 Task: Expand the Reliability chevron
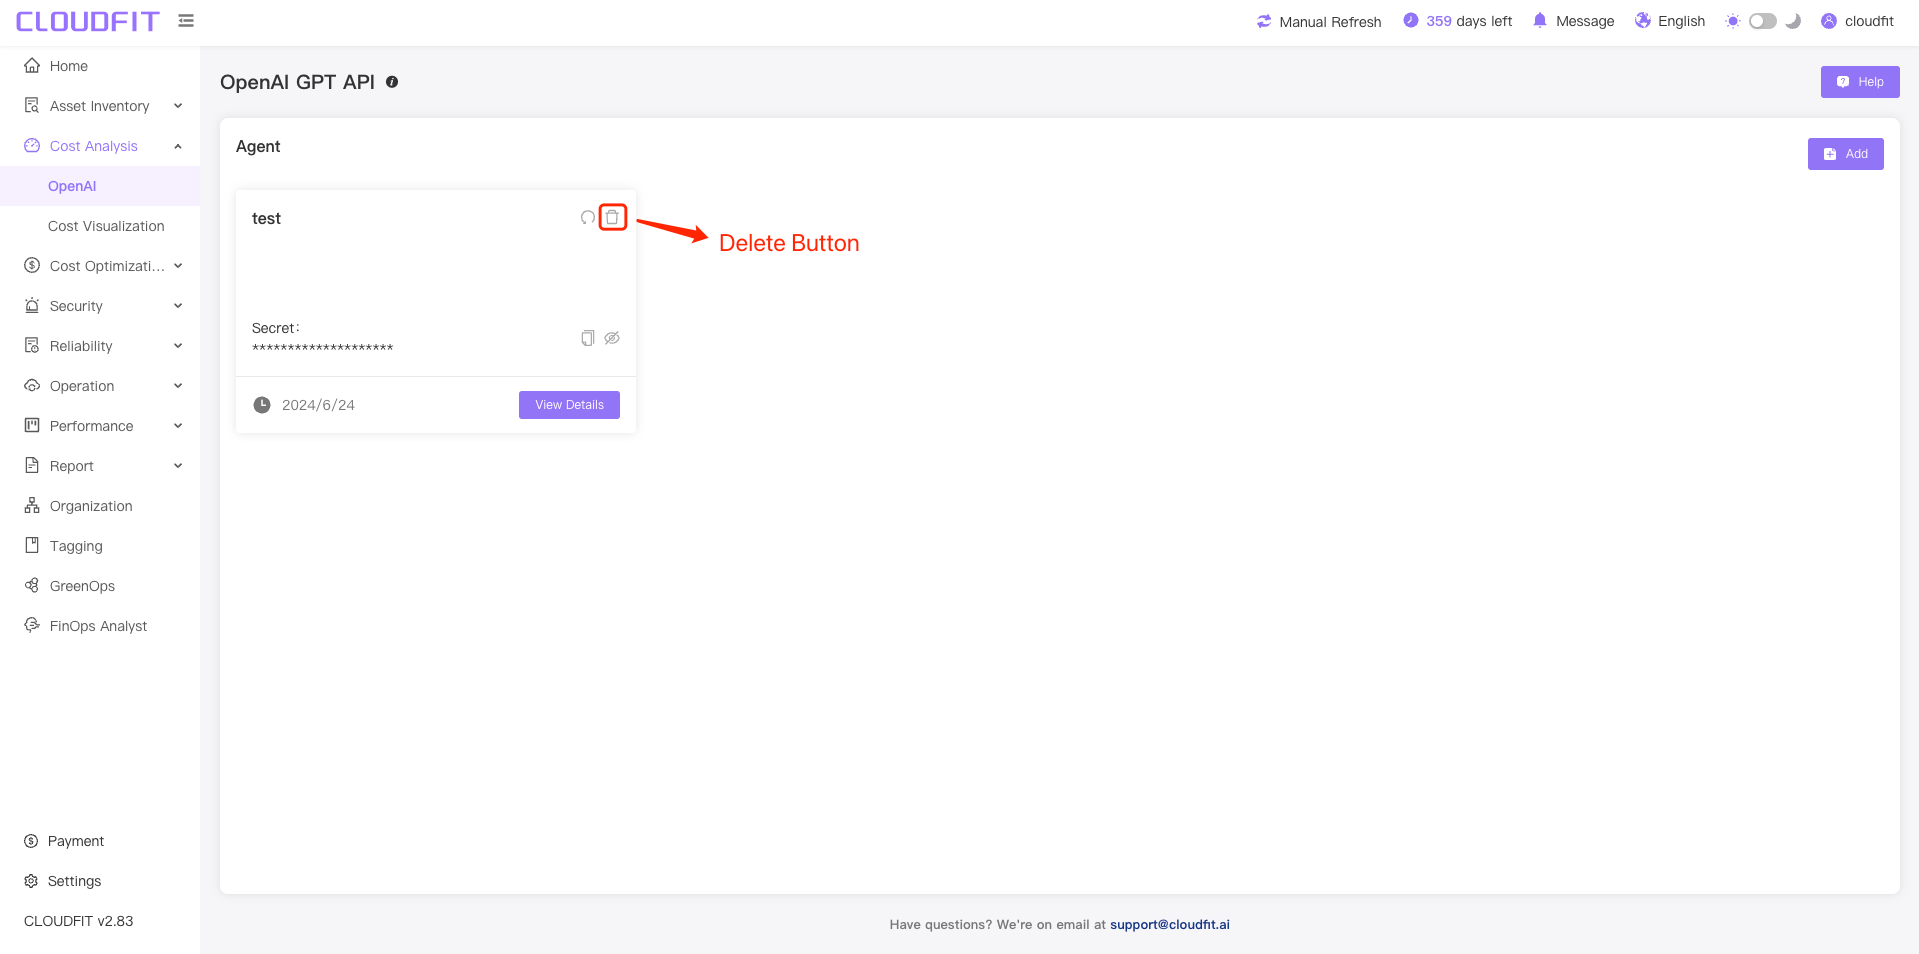tap(178, 346)
